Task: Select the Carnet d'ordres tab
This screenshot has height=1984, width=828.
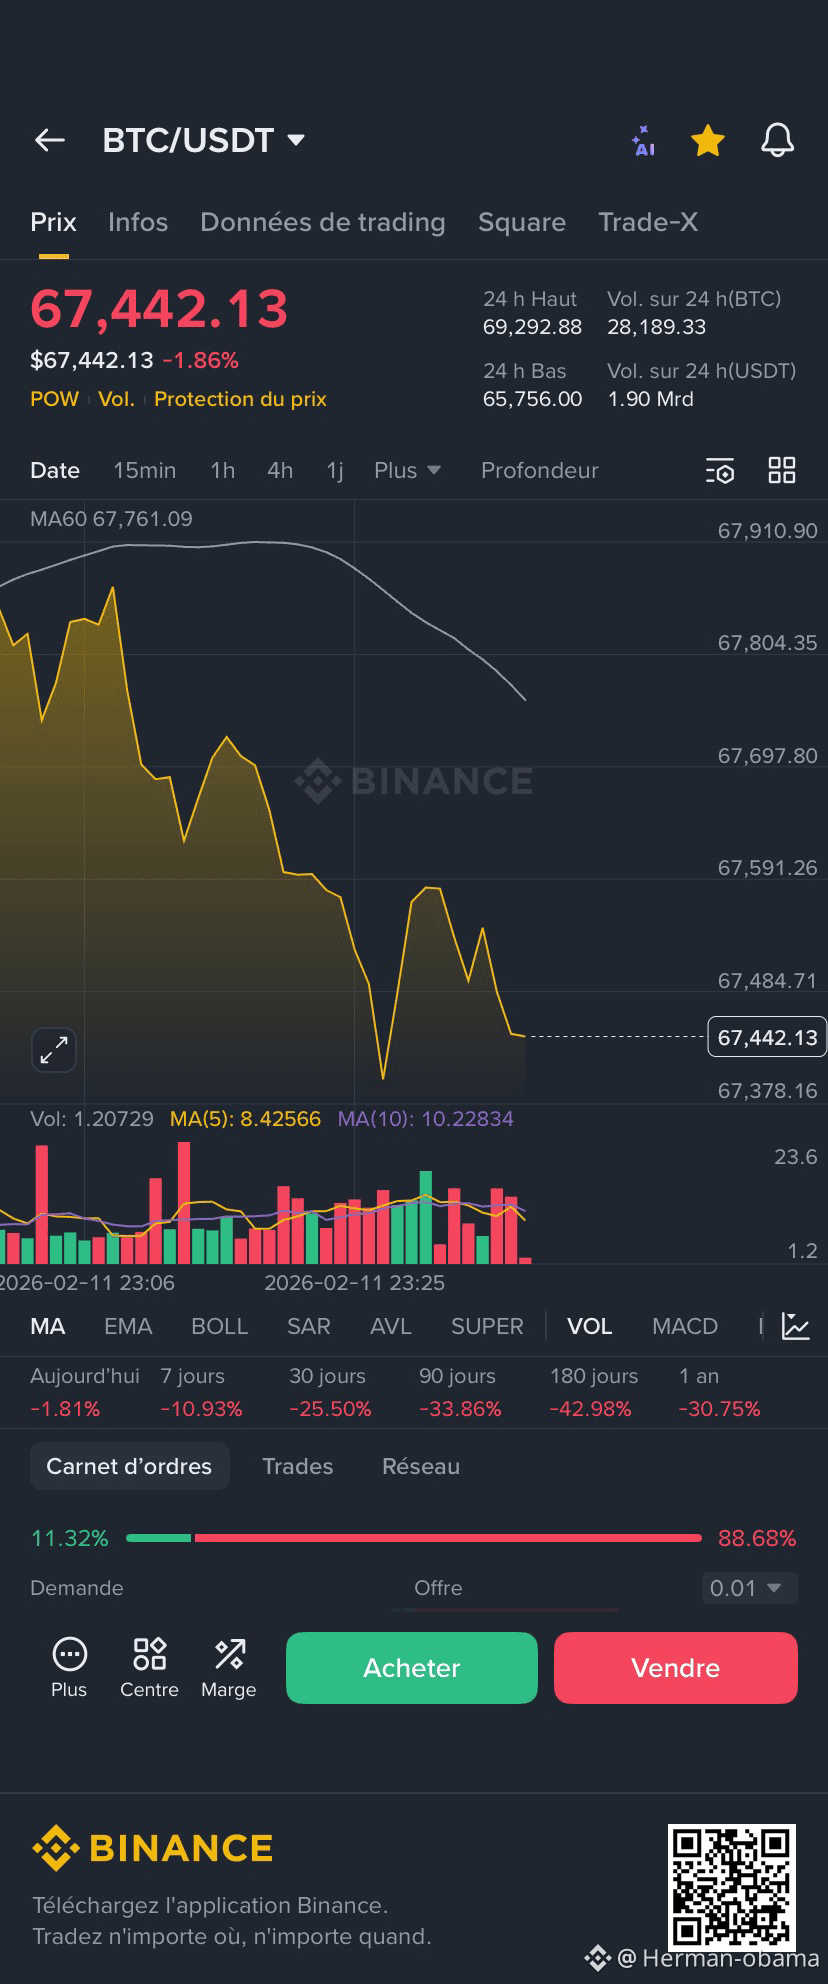Action: point(129,1466)
